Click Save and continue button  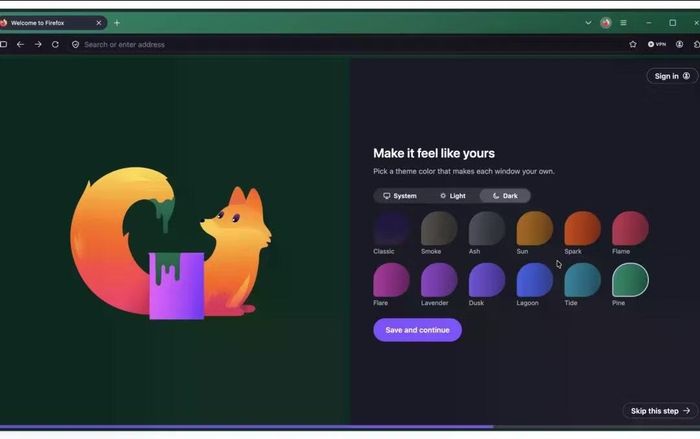tap(417, 330)
